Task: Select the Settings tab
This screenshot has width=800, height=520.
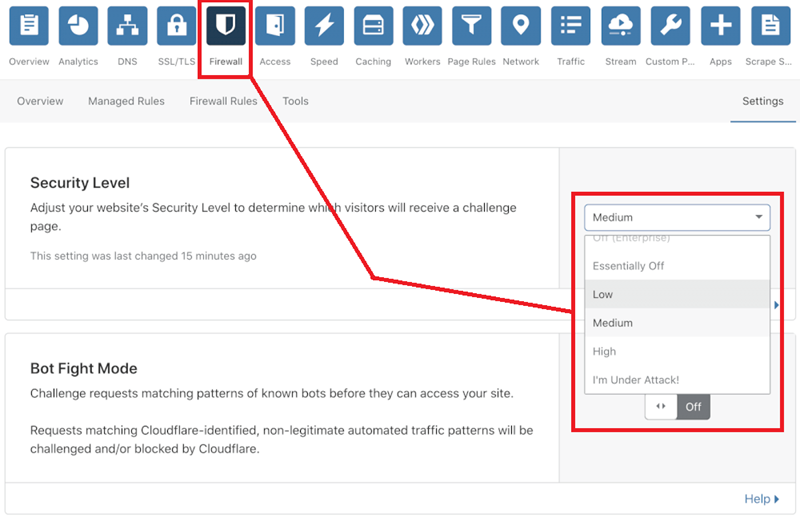Action: [763, 101]
